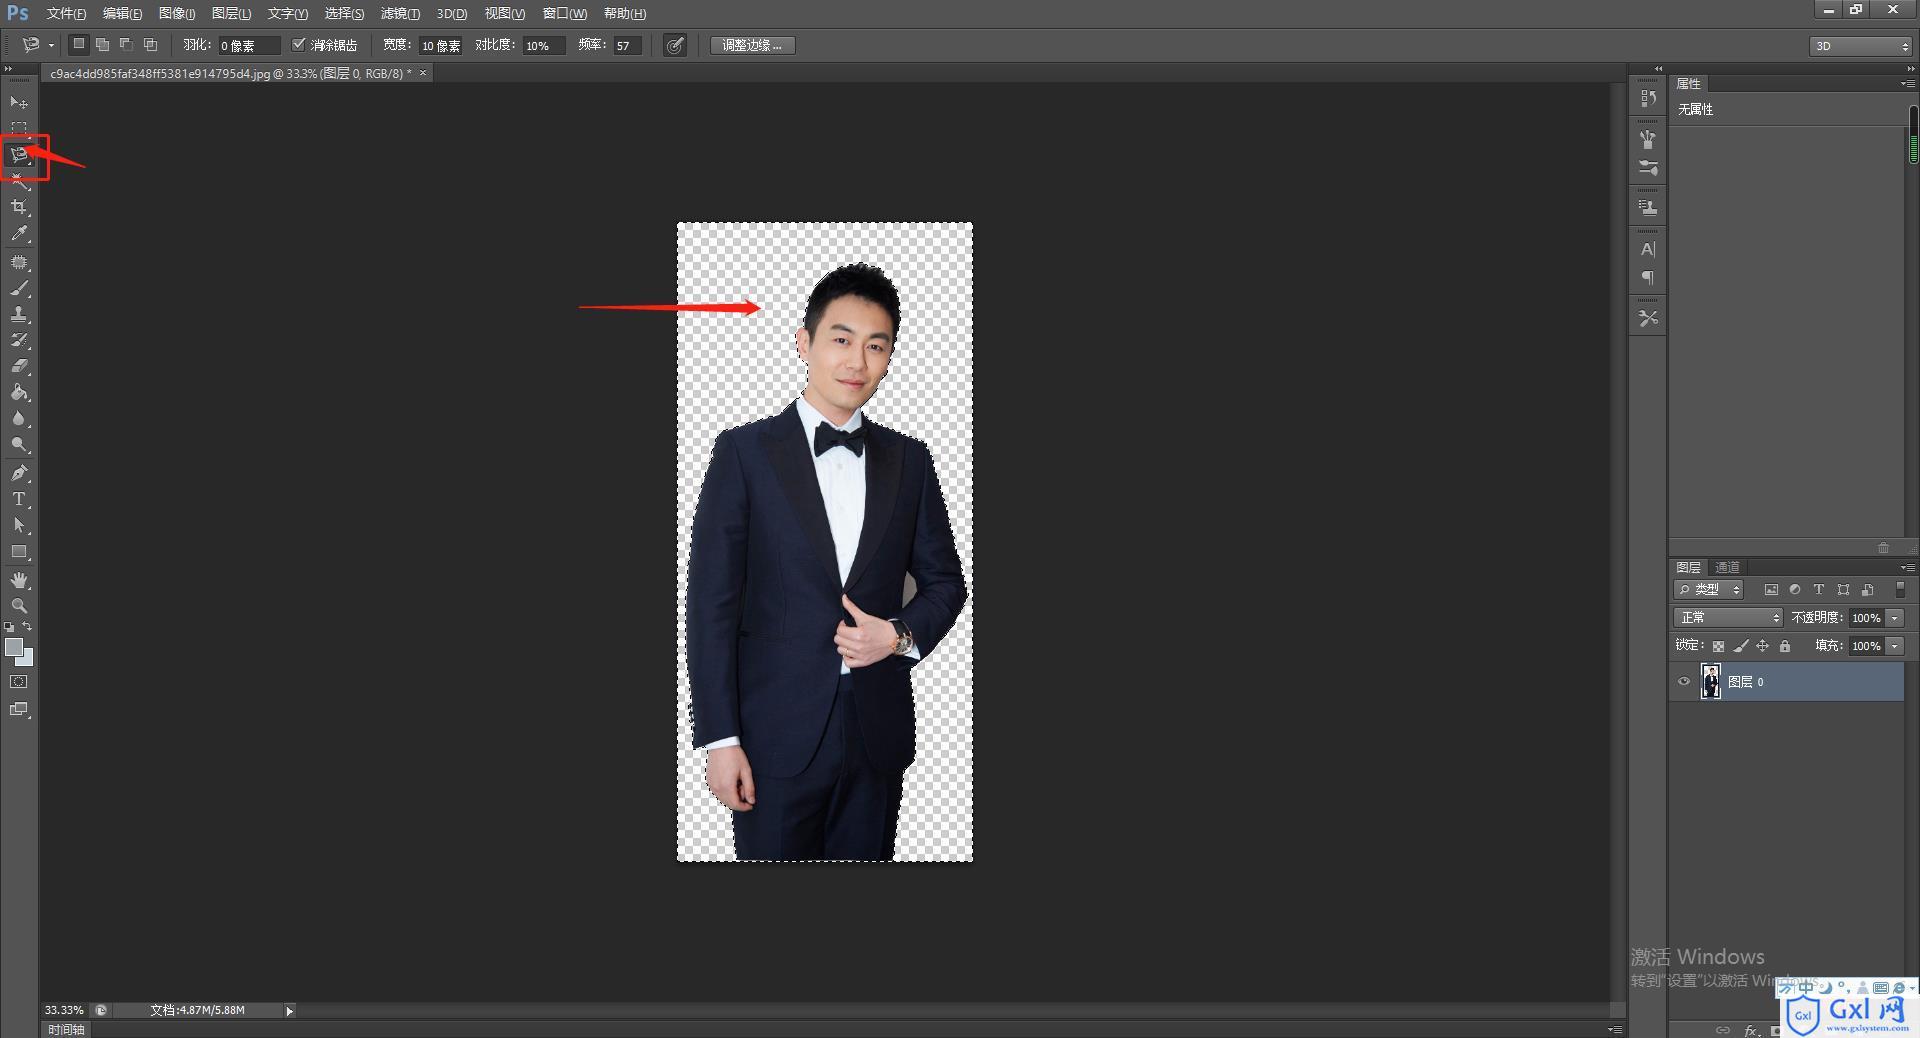This screenshot has height=1038, width=1920.
Task: Choose New selection mode
Action: (79, 45)
